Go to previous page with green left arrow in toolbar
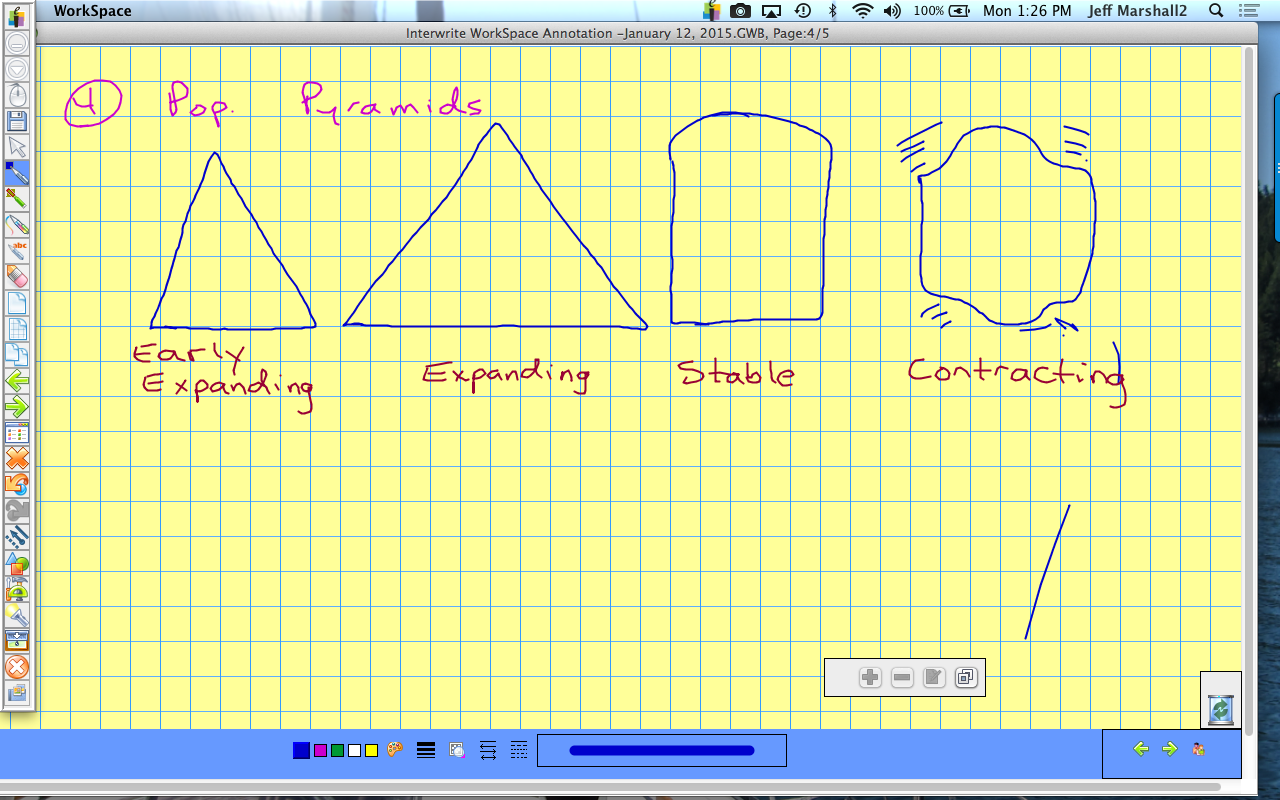This screenshot has width=1280, height=800. point(17,381)
